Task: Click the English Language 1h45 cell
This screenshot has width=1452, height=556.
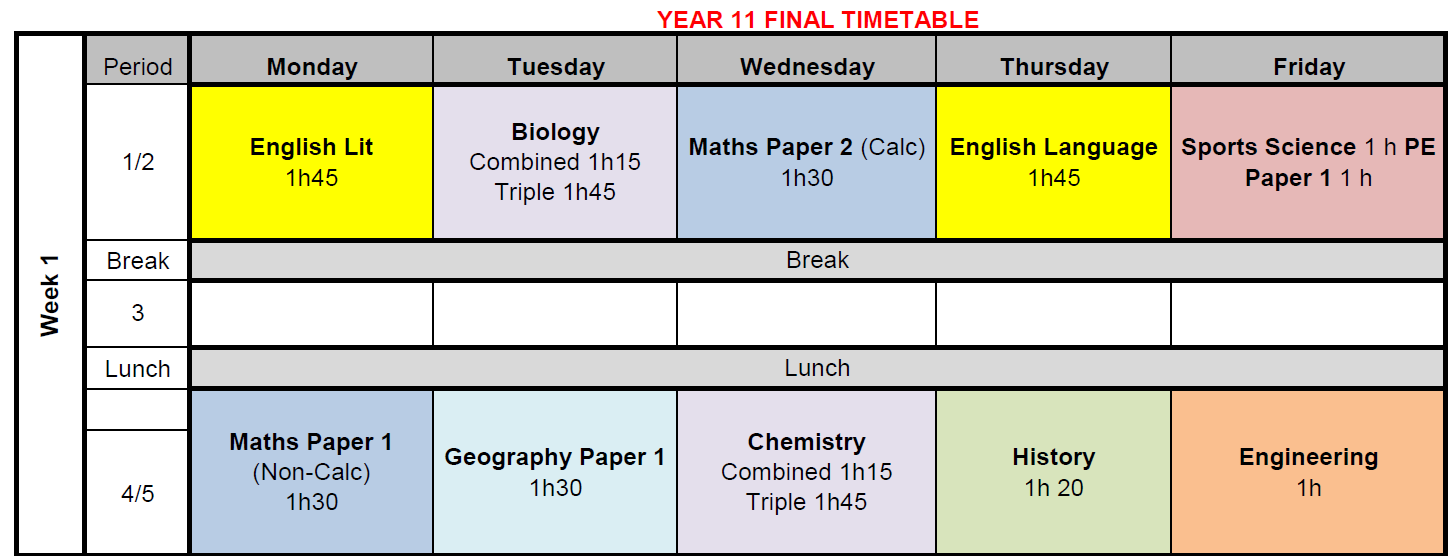Action: [x=1053, y=162]
